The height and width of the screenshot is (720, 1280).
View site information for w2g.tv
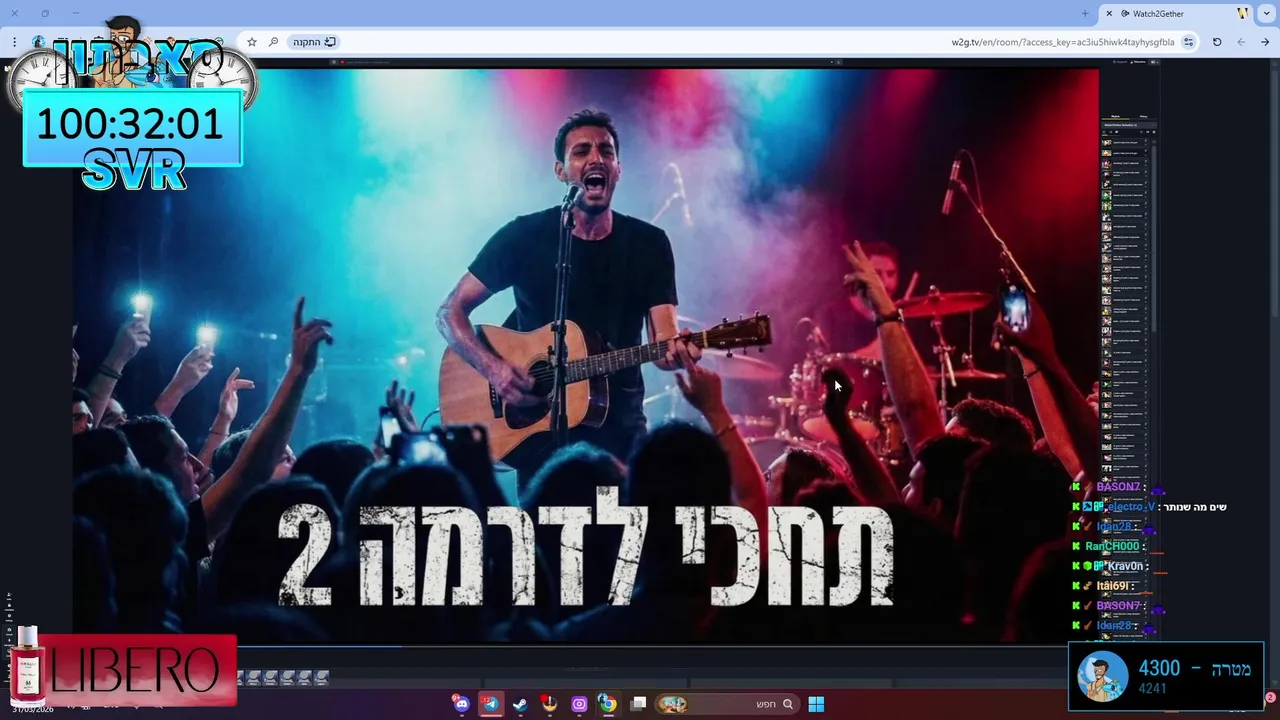(1188, 42)
